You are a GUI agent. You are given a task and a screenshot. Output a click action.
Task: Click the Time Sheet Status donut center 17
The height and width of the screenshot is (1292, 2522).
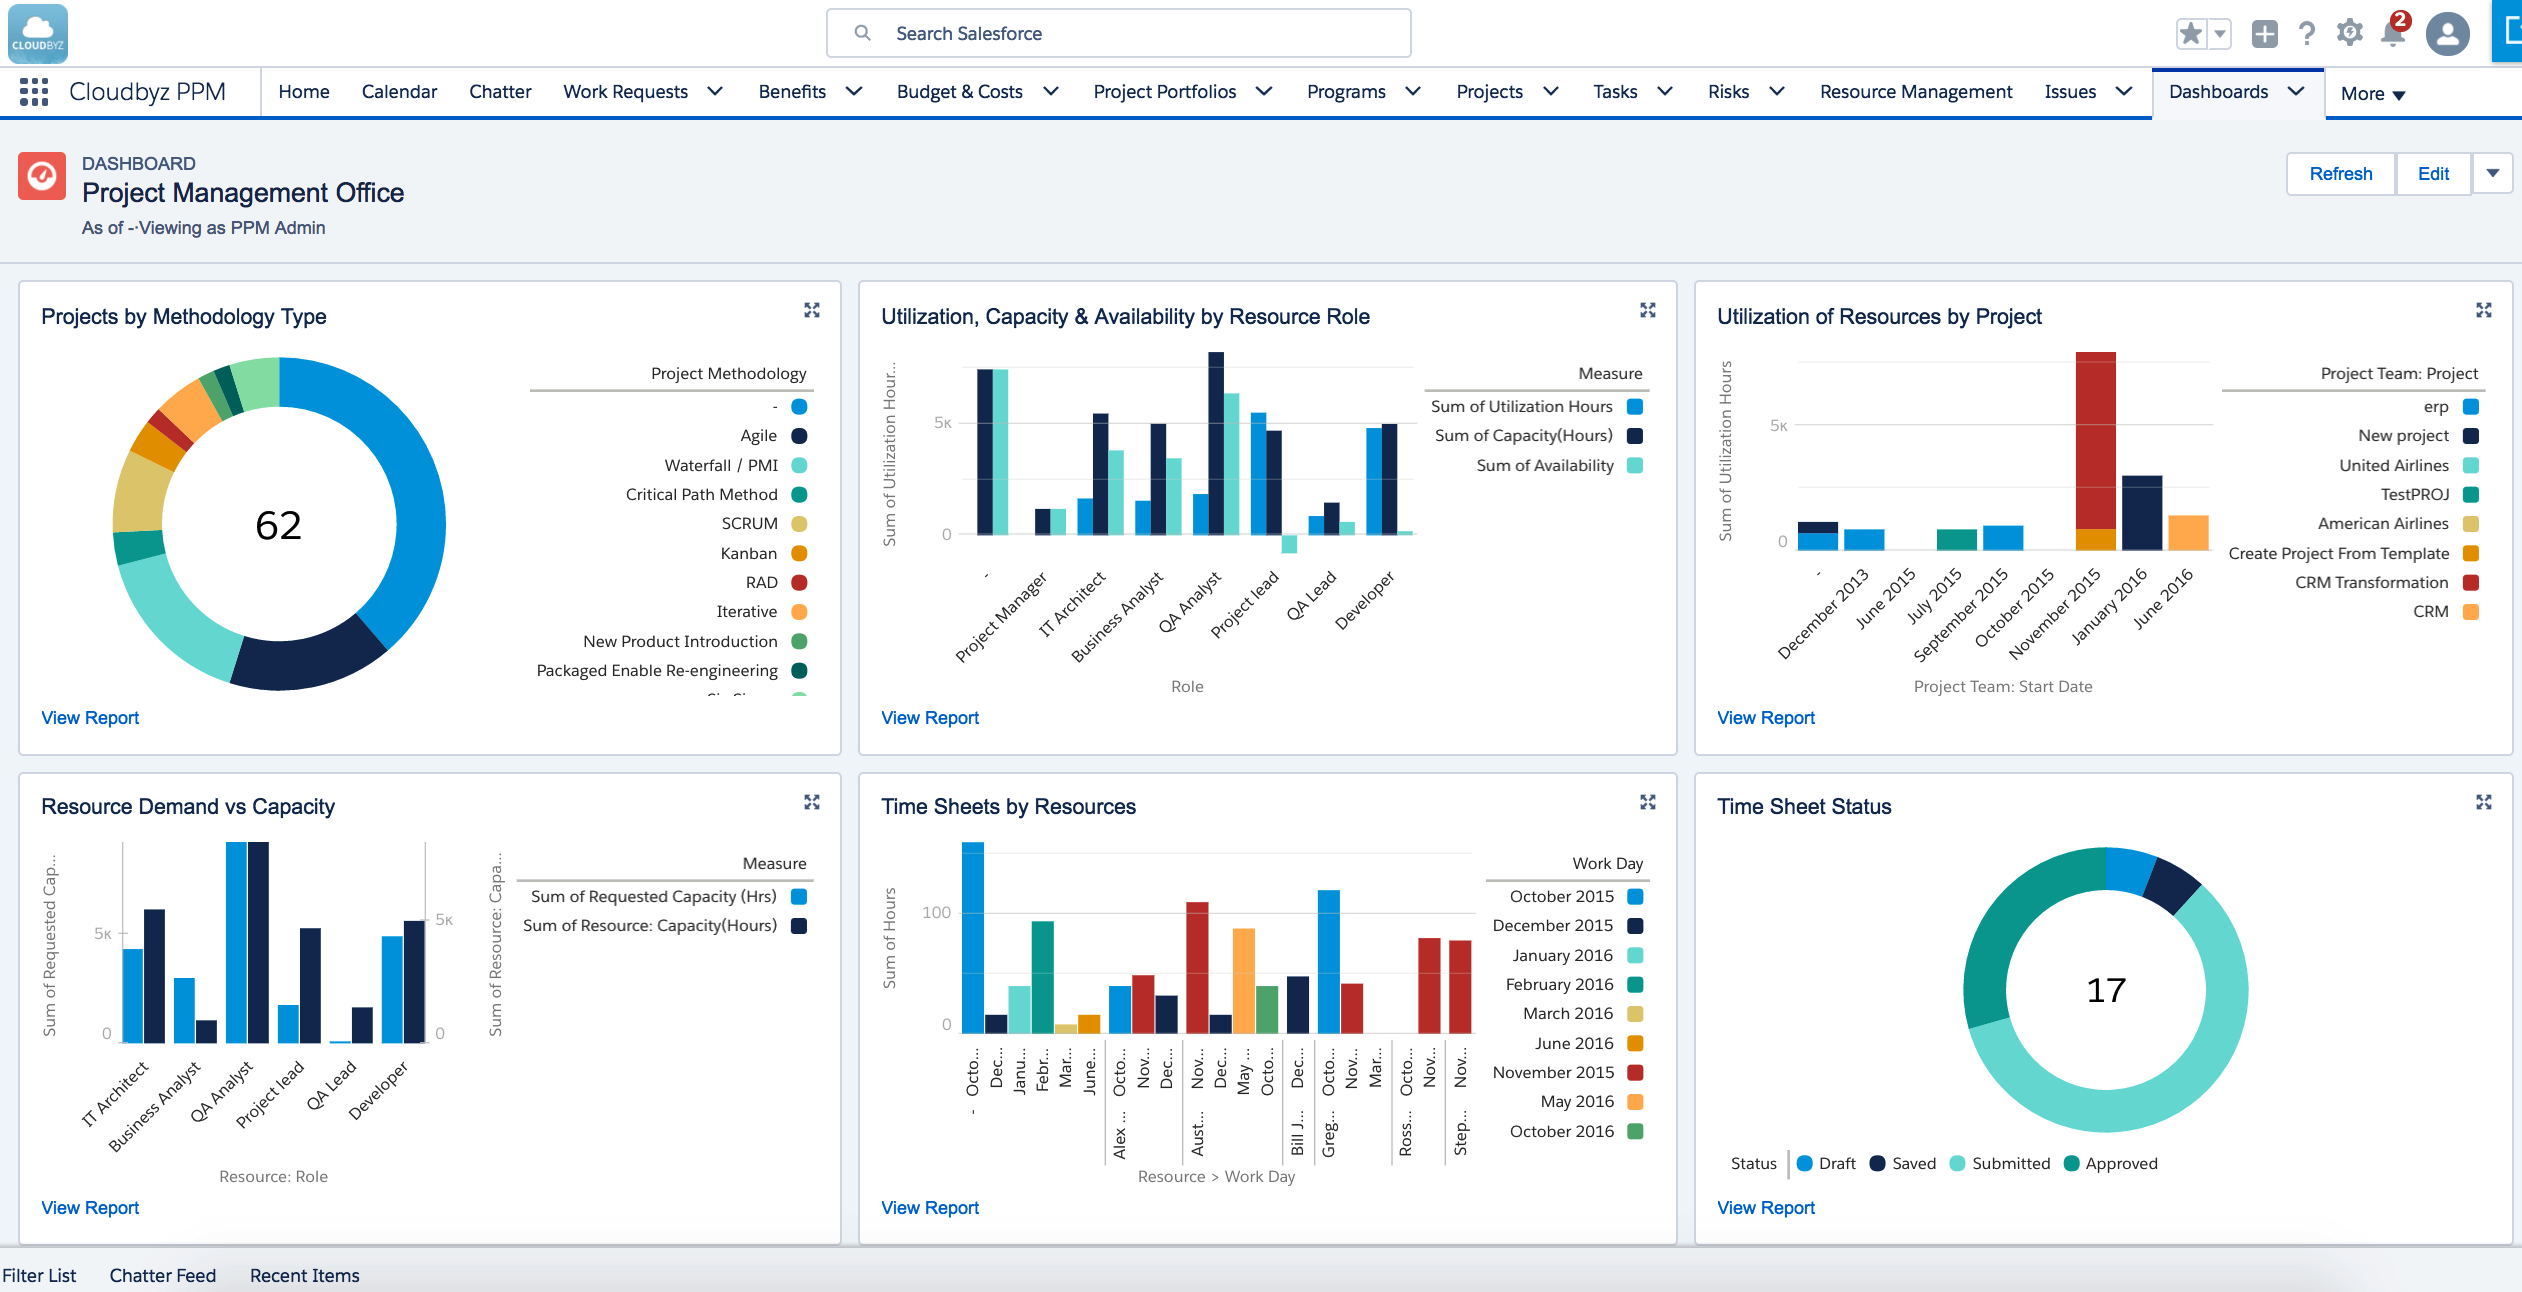coord(2106,990)
